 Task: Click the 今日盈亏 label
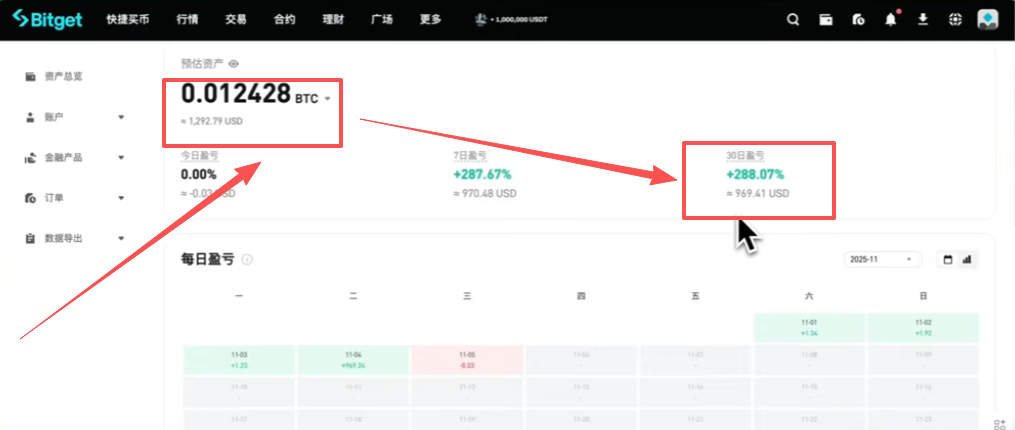(199, 156)
